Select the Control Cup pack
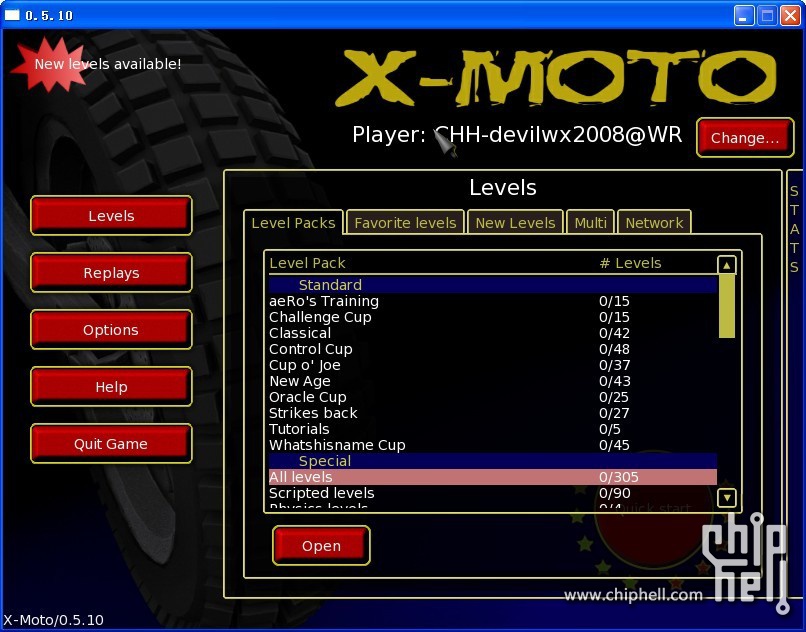 click(492, 349)
